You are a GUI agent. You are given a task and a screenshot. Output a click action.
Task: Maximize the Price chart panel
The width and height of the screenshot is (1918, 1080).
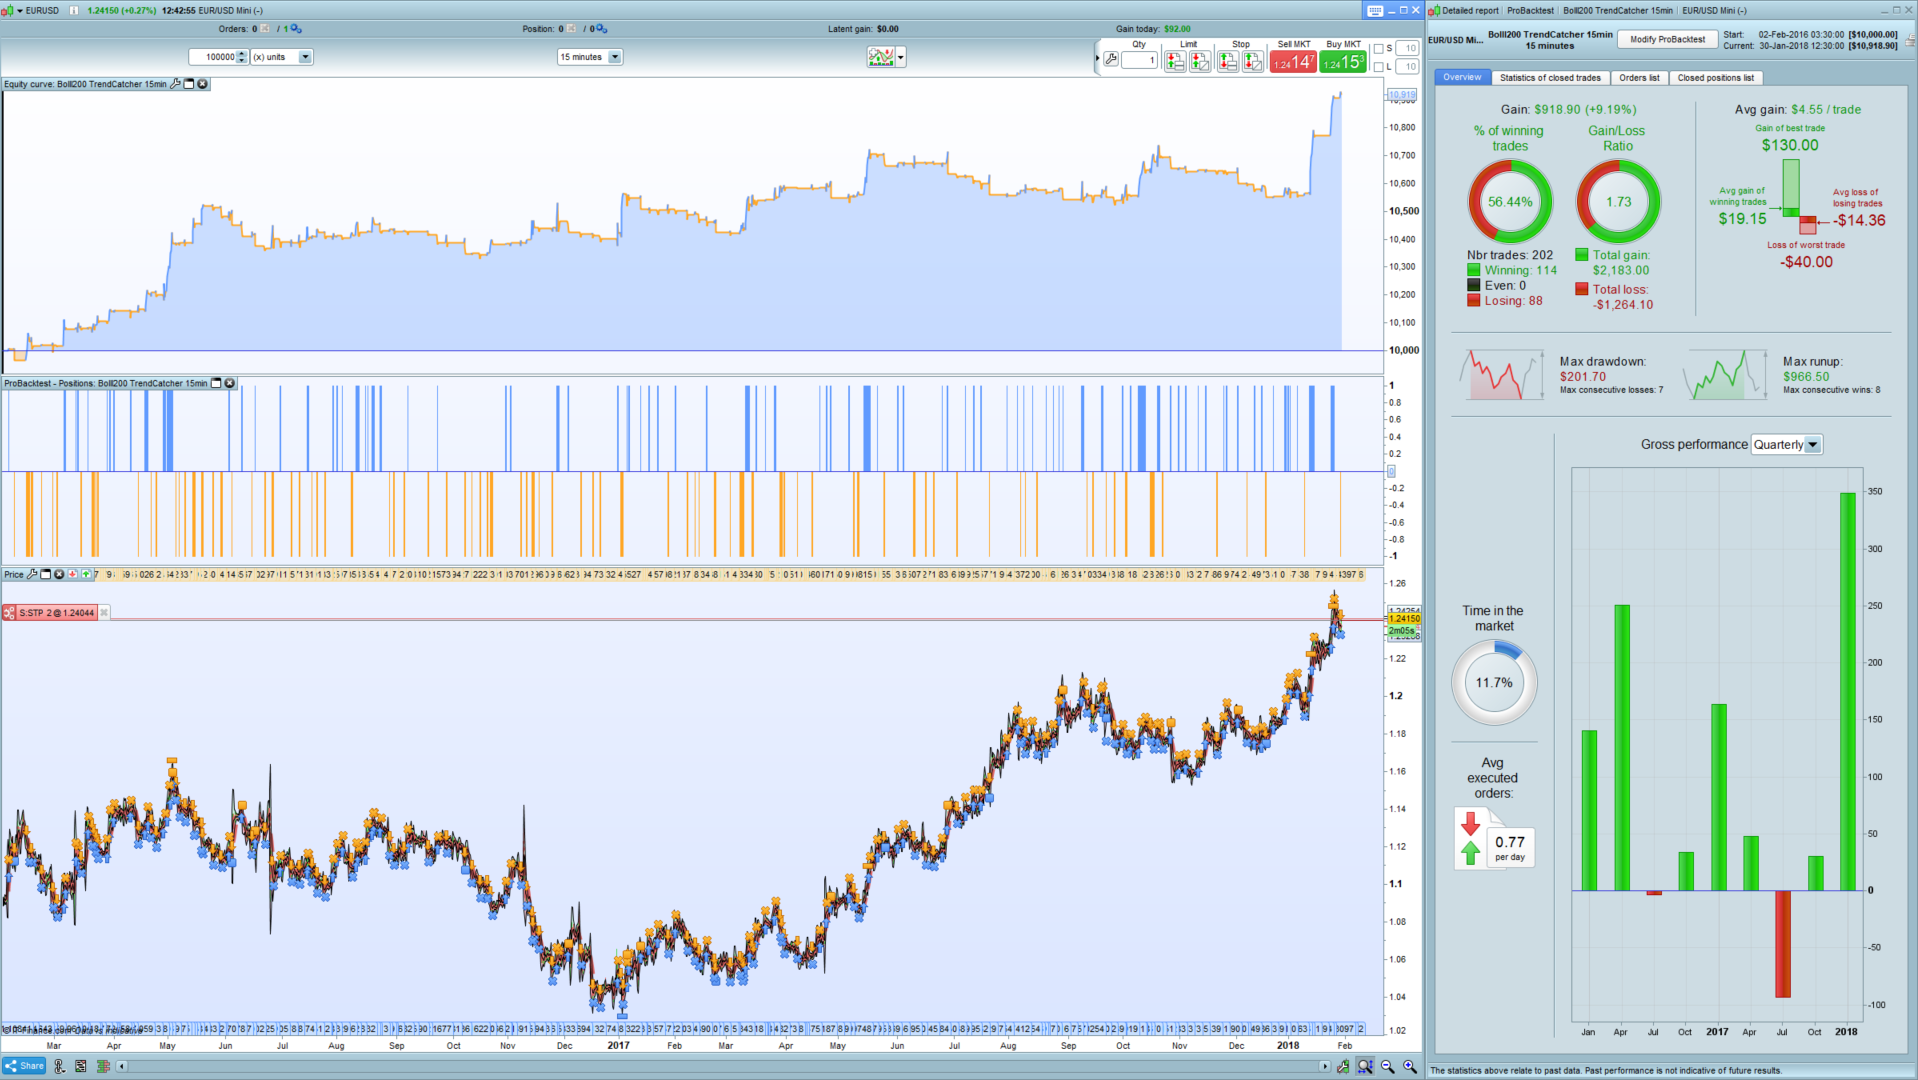pyautogui.click(x=45, y=574)
